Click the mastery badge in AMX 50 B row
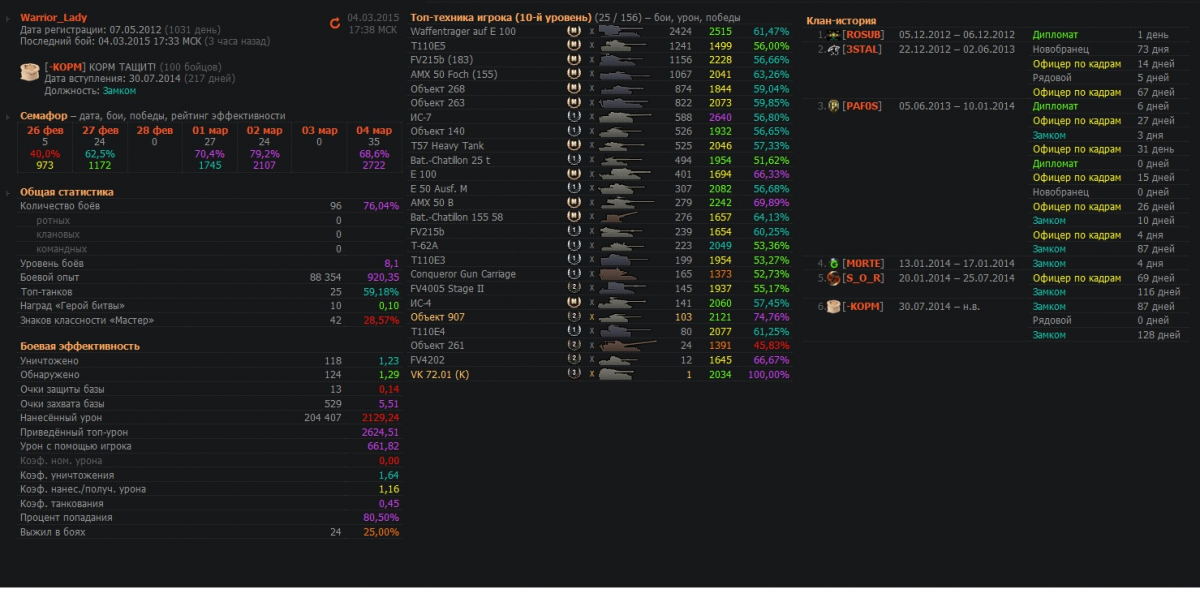 574,202
